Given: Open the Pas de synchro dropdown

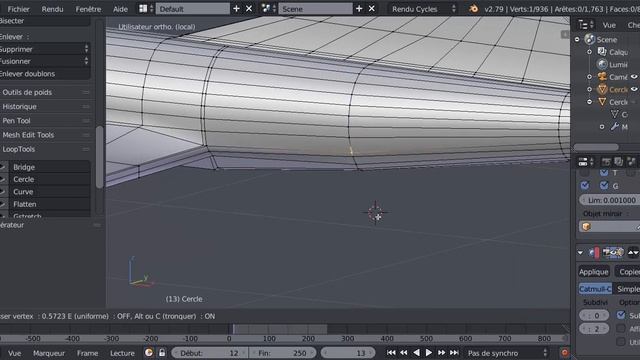Looking at the screenshot, I should click(507, 353).
